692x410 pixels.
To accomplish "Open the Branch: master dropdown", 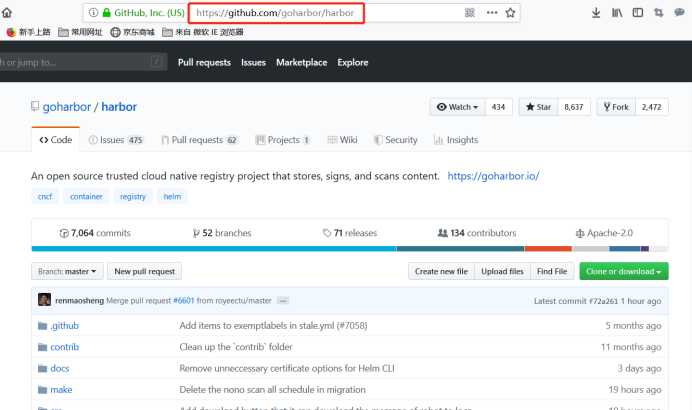I will (x=67, y=271).
